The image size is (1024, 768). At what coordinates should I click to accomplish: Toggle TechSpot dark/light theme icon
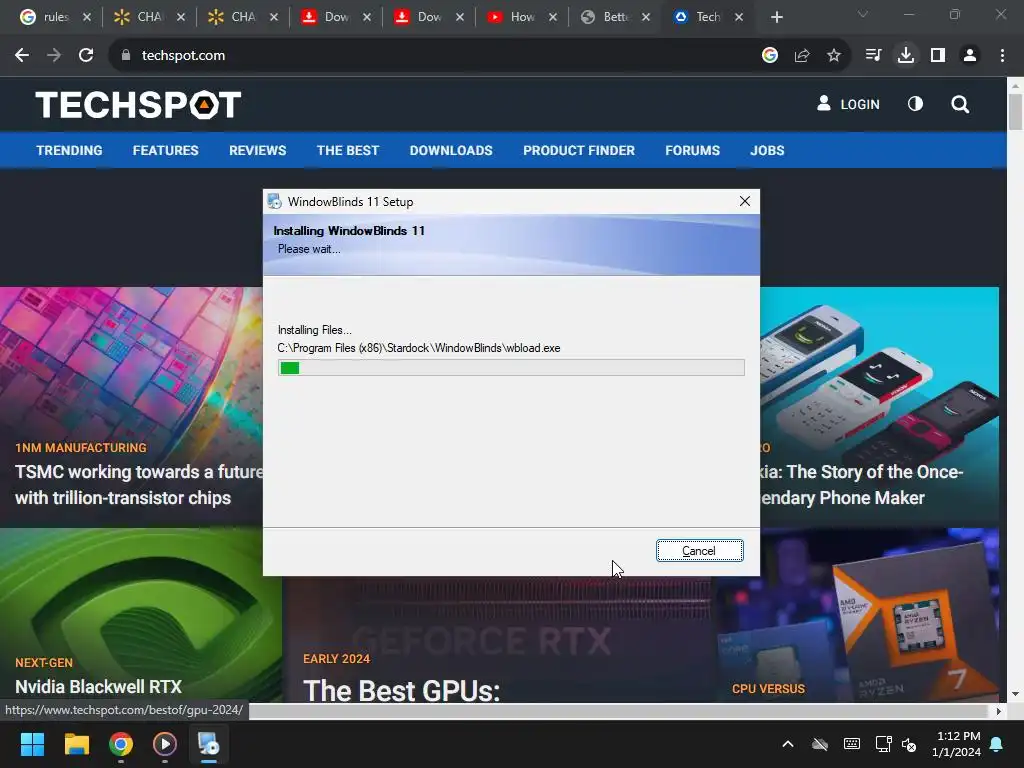tap(916, 104)
